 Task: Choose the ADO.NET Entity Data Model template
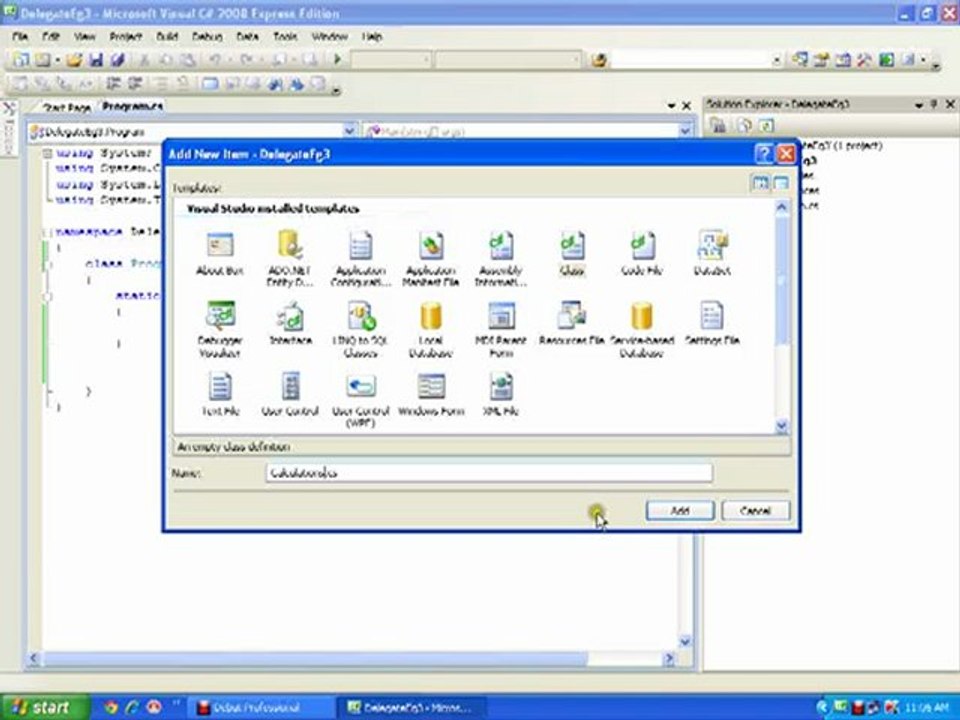pos(290,258)
